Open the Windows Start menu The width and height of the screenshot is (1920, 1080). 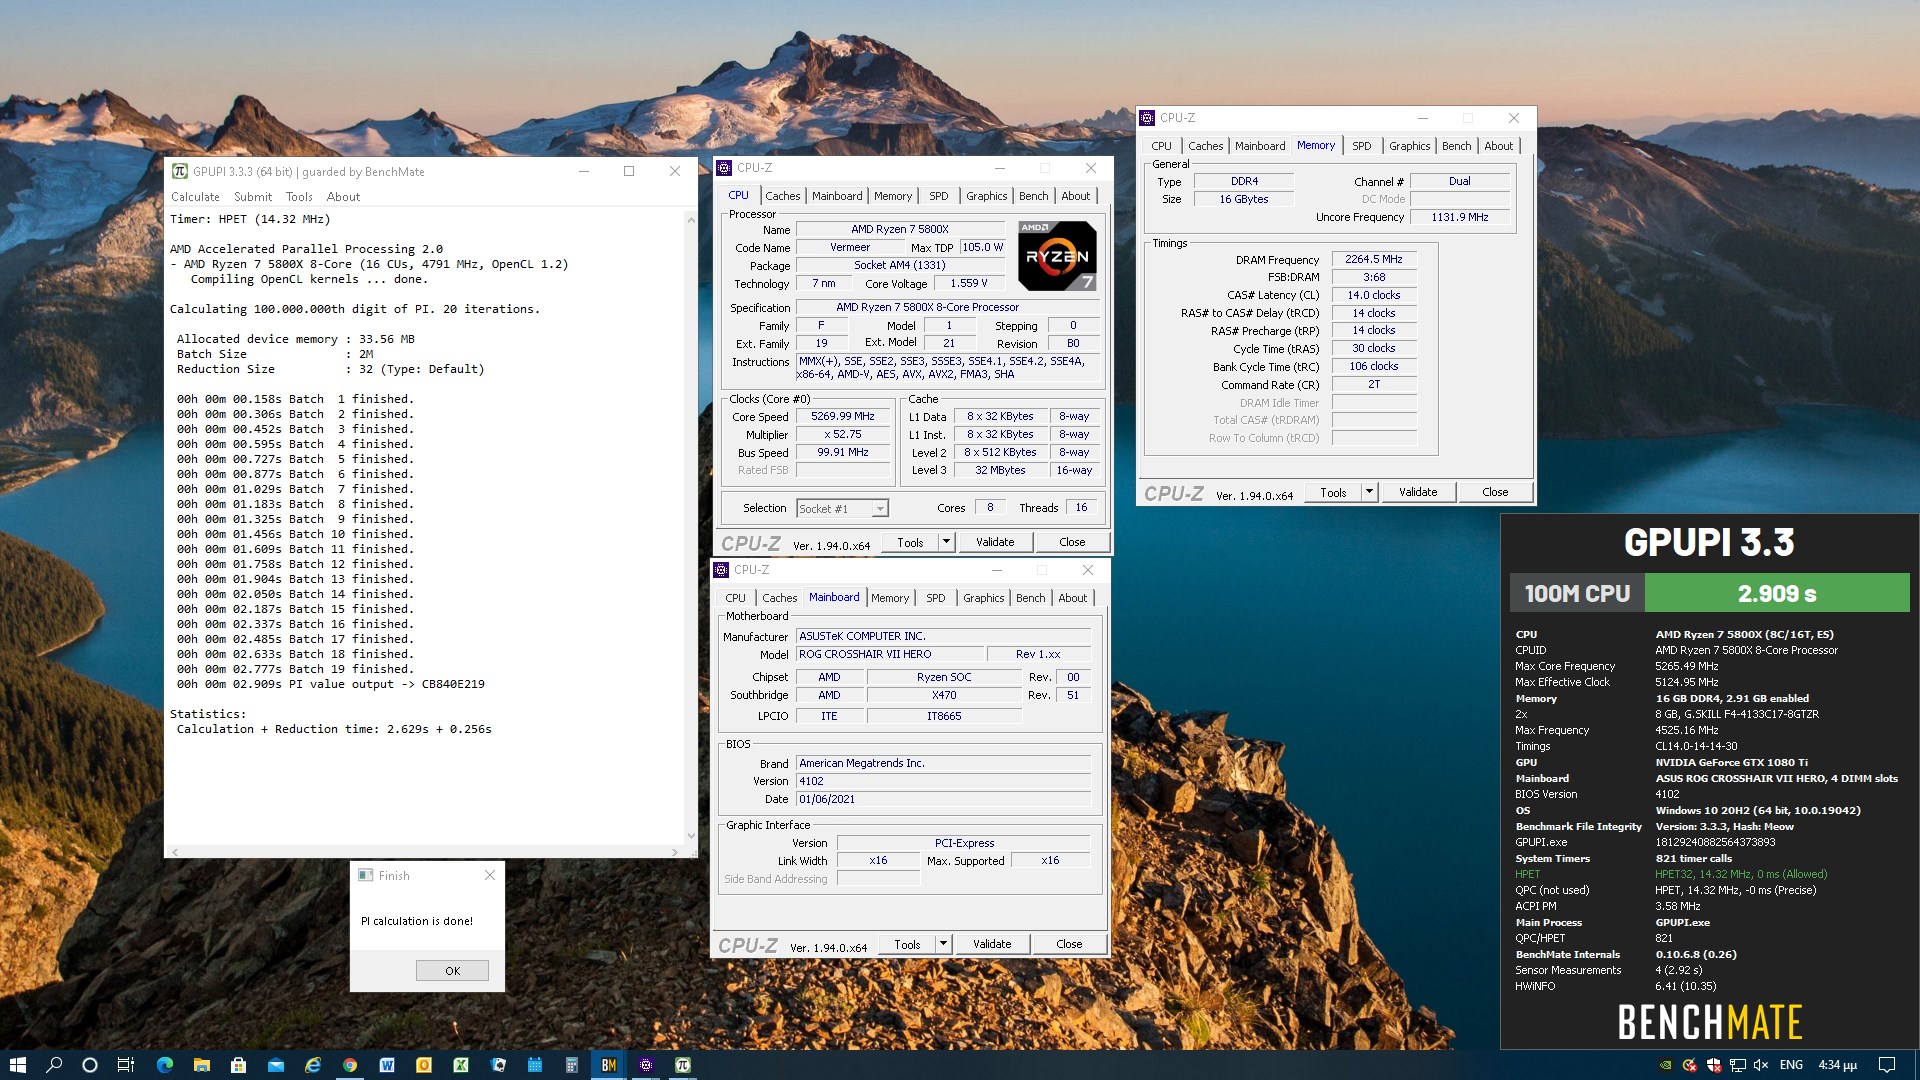pos(17,1065)
